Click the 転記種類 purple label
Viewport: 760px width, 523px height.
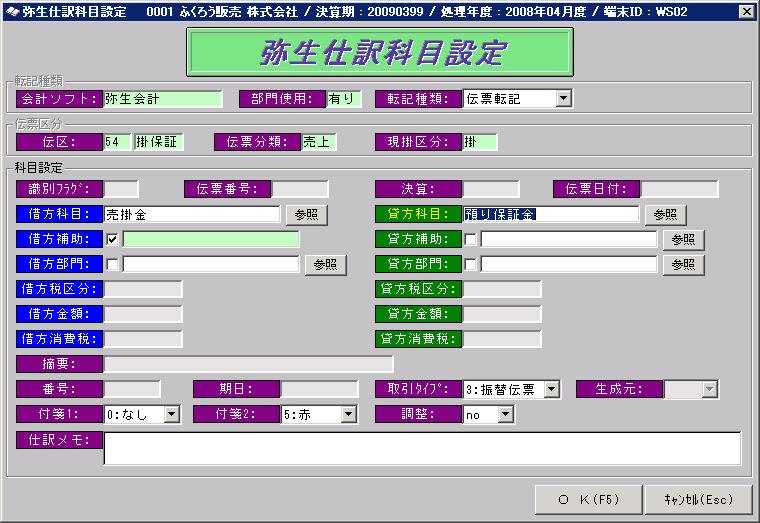coord(418,99)
